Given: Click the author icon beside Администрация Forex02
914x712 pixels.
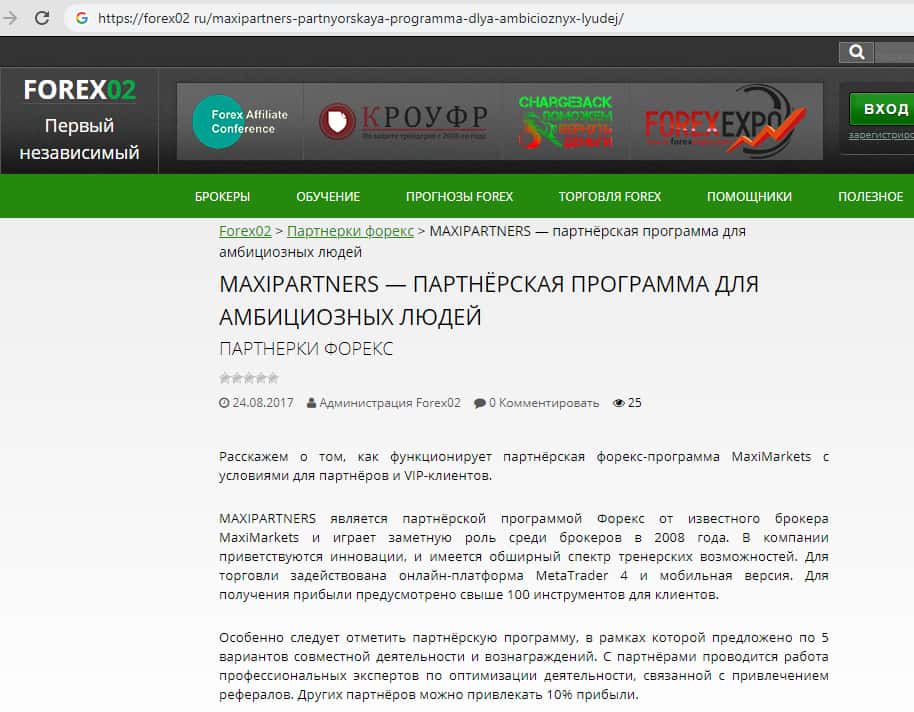Looking at the screenshot, I should pos(311,402).
